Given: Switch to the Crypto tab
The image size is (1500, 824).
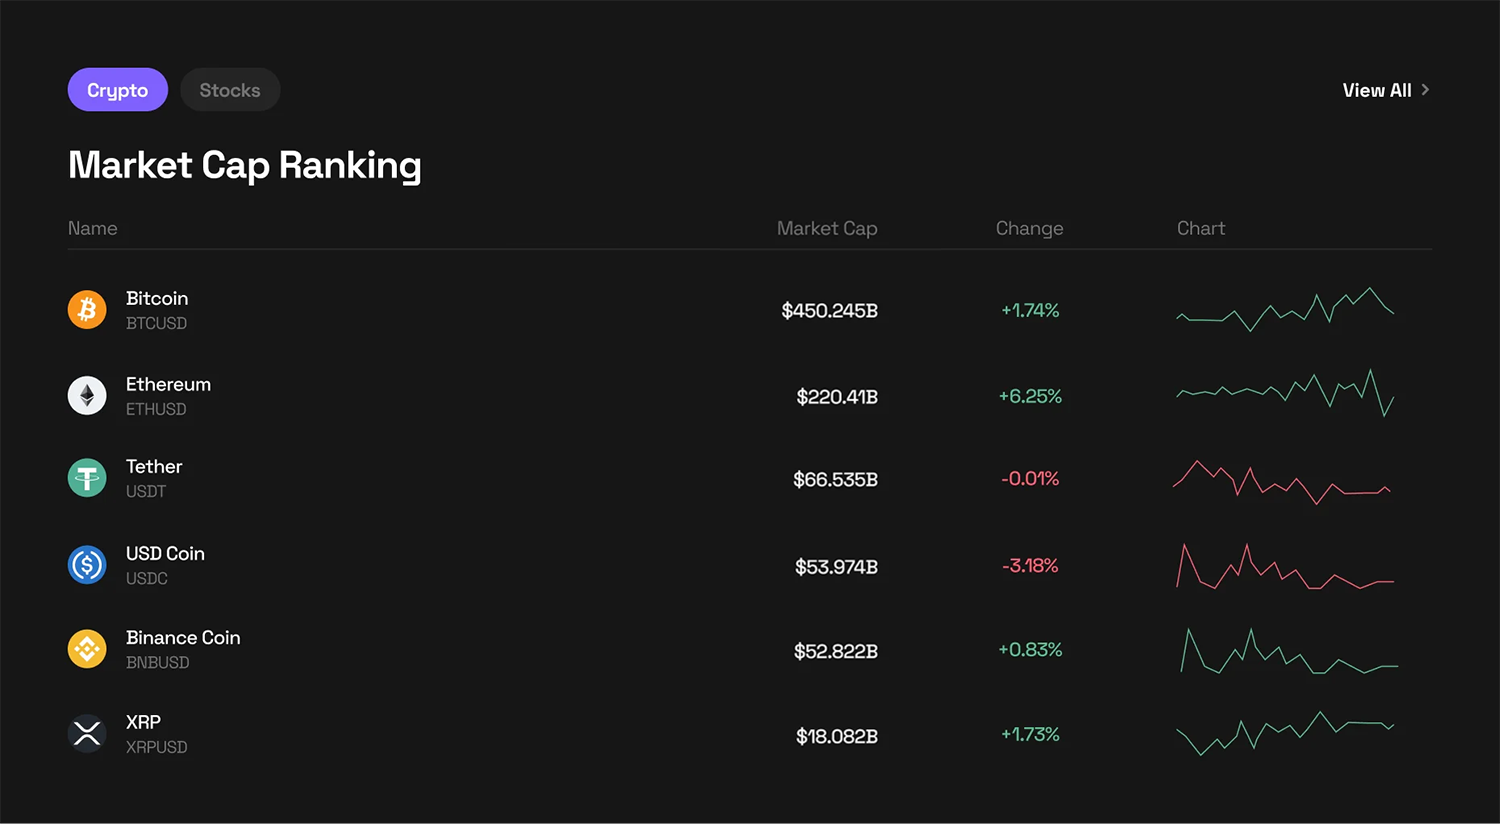Looking at the screenshot, I should point(117,90).
